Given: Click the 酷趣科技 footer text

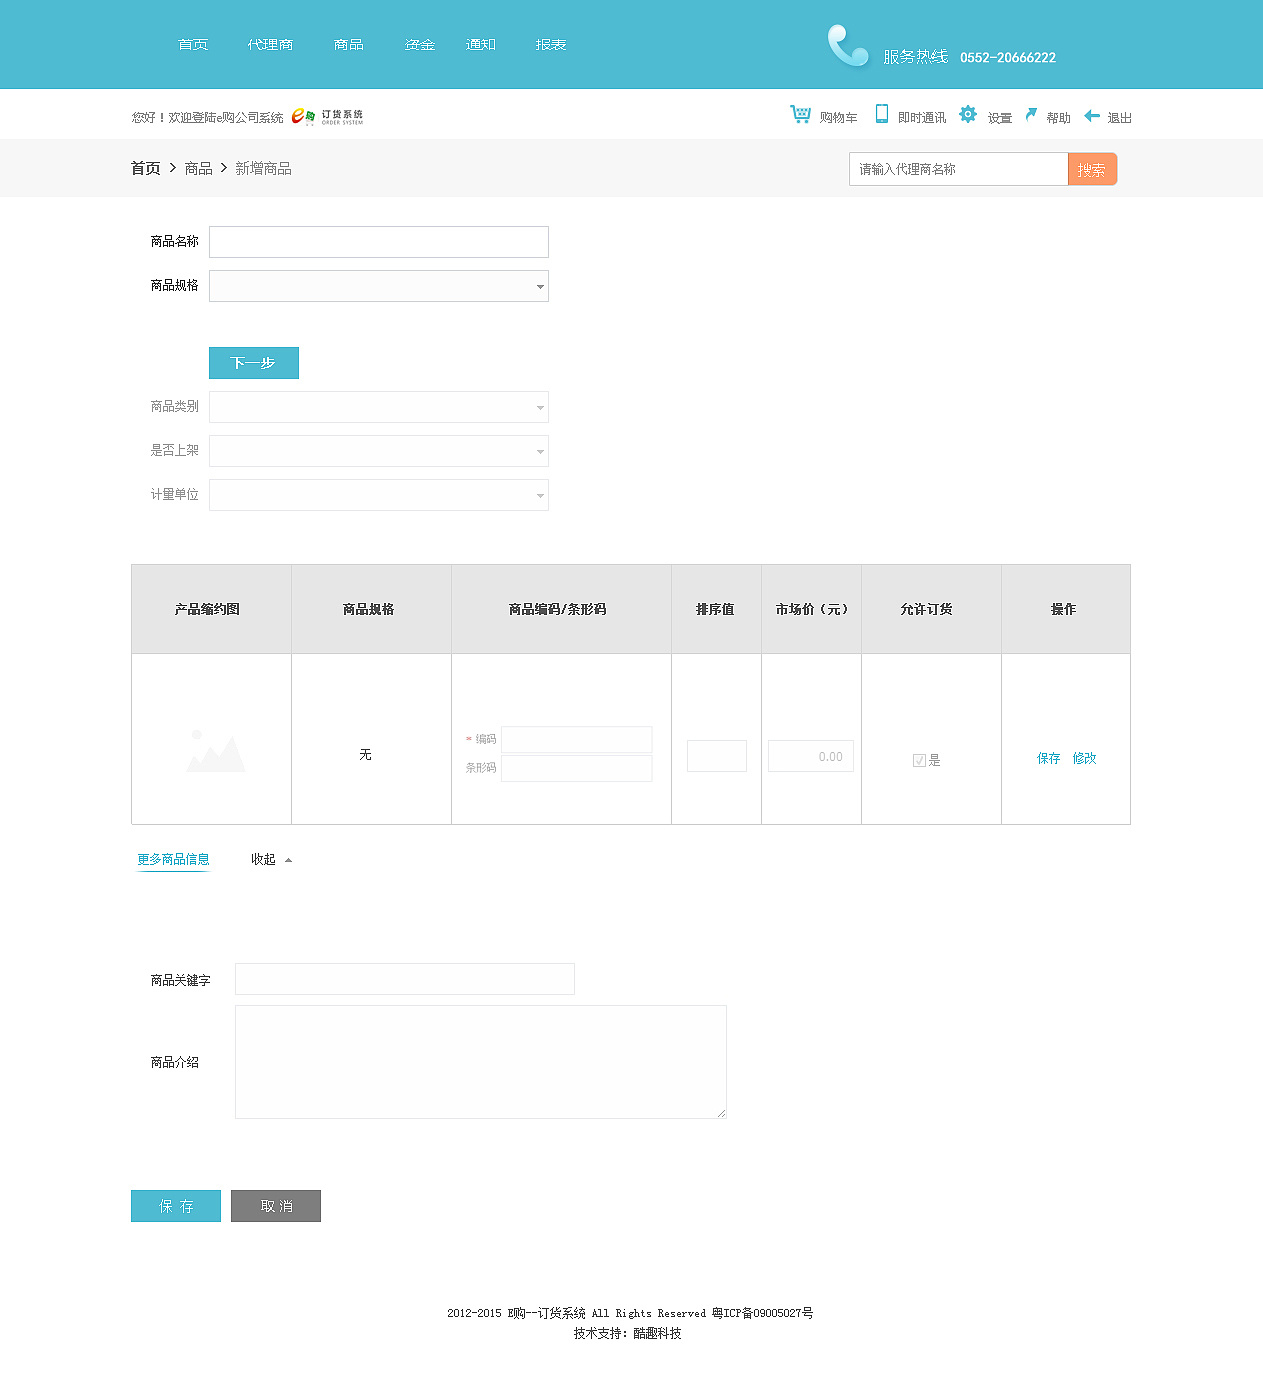Looking at the screenshot, I should [x=657, y=1333].
